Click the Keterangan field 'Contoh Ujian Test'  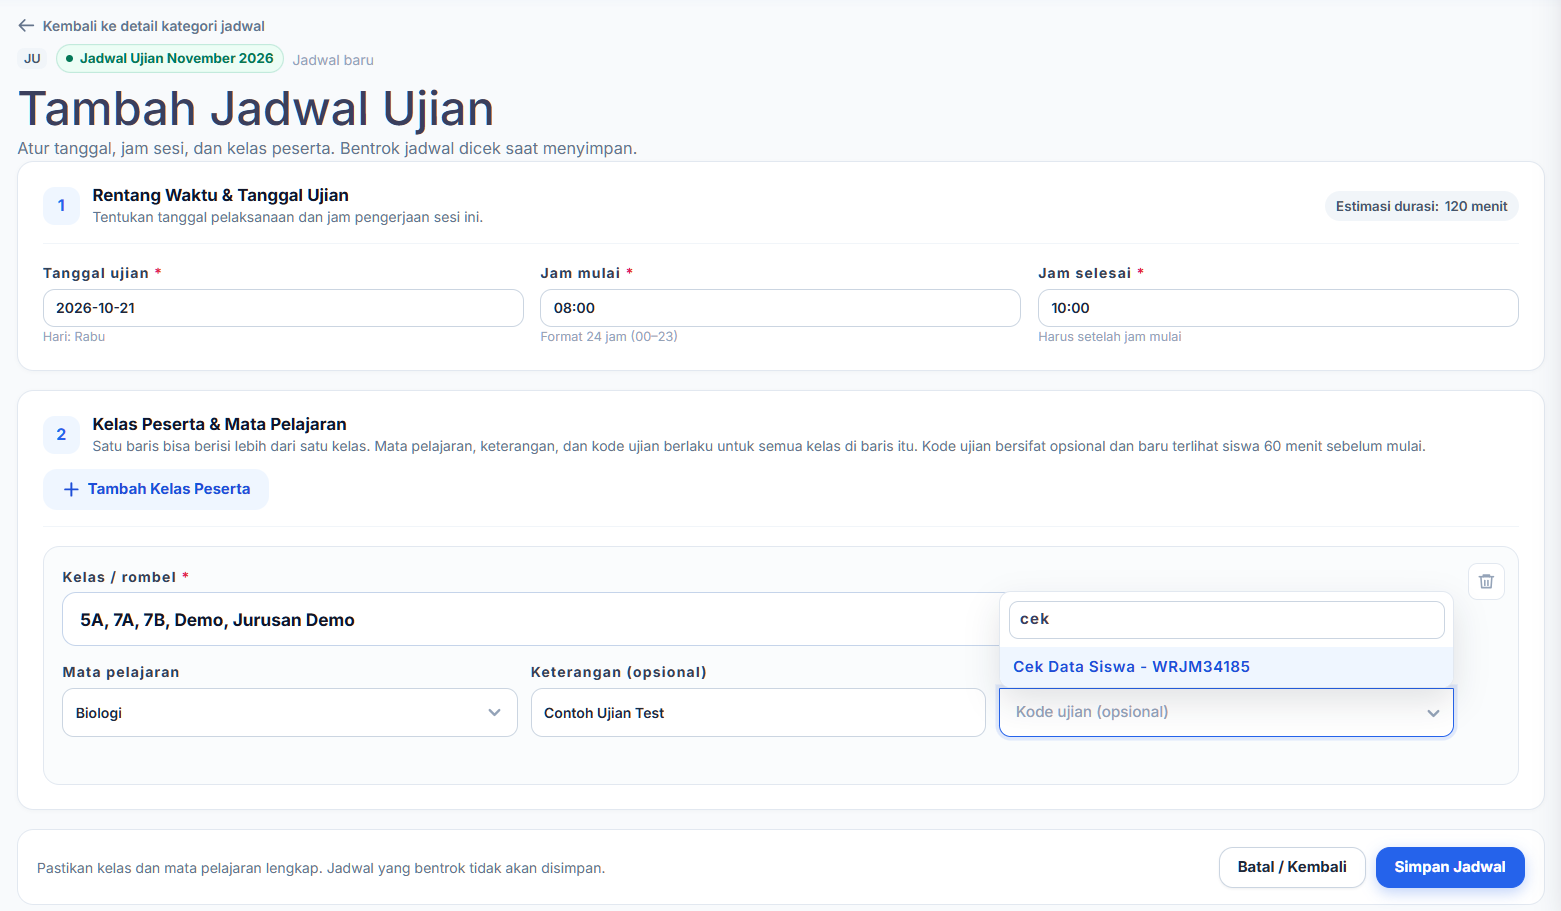(758, 713)
